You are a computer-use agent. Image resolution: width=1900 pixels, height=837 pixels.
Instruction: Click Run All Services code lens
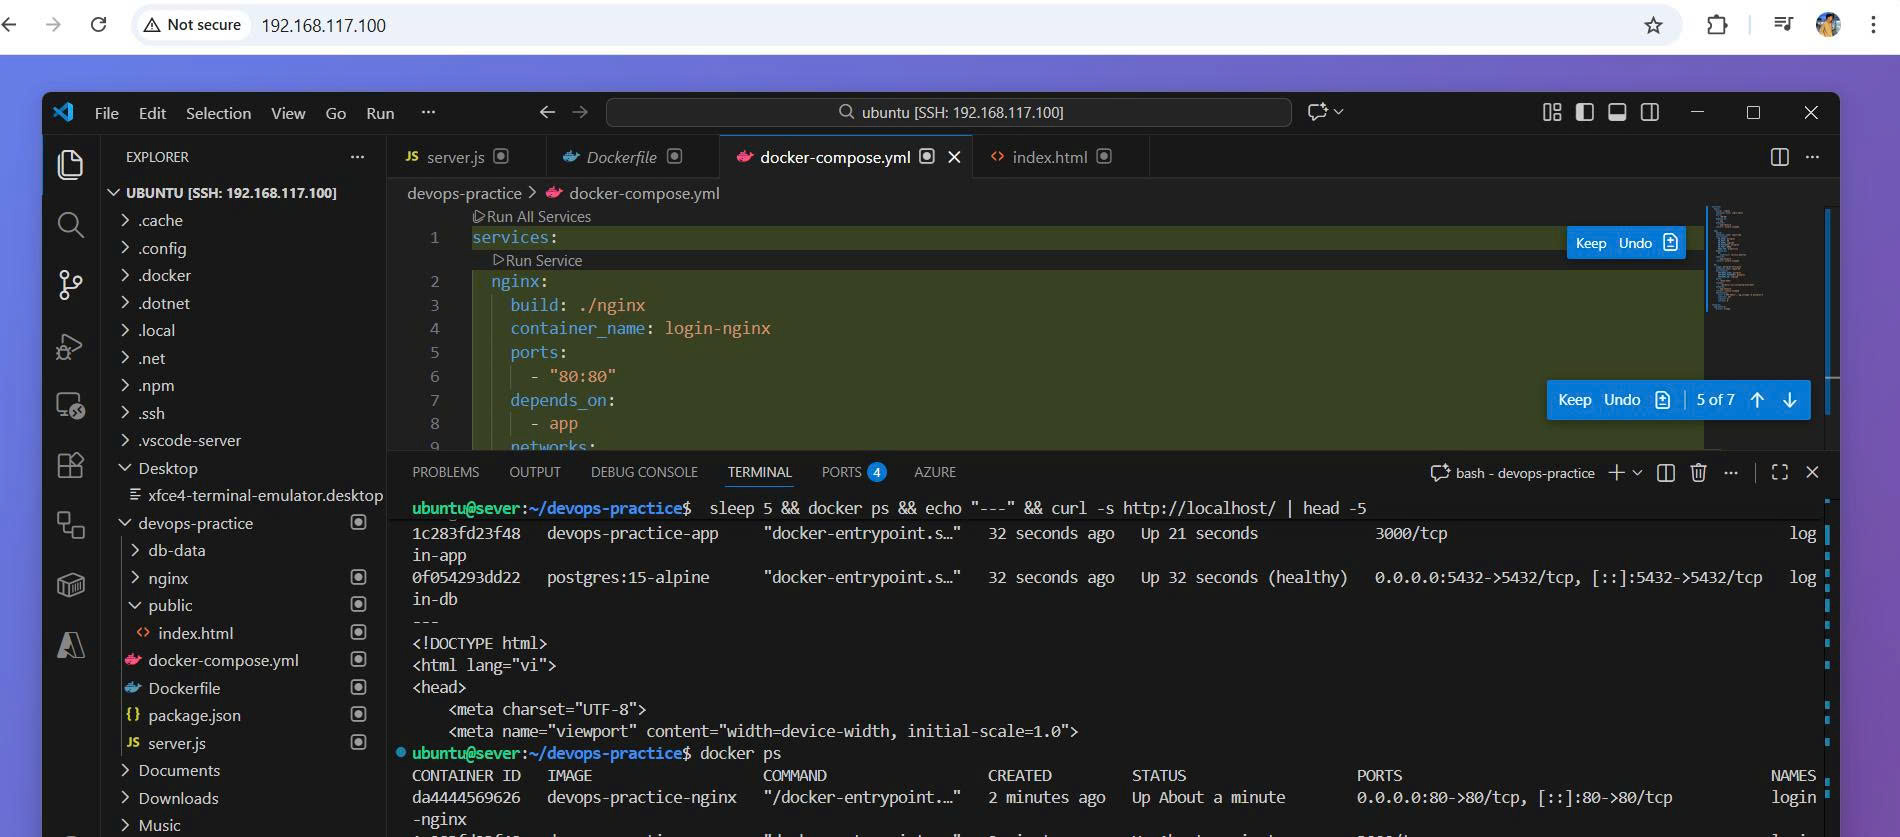538,217
